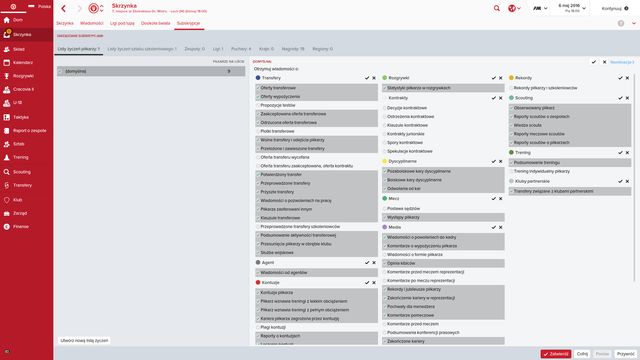Screen dimensions: 640x360
Task: Switch to the Dookoła świata tab
Action: (x=156, y=23)
